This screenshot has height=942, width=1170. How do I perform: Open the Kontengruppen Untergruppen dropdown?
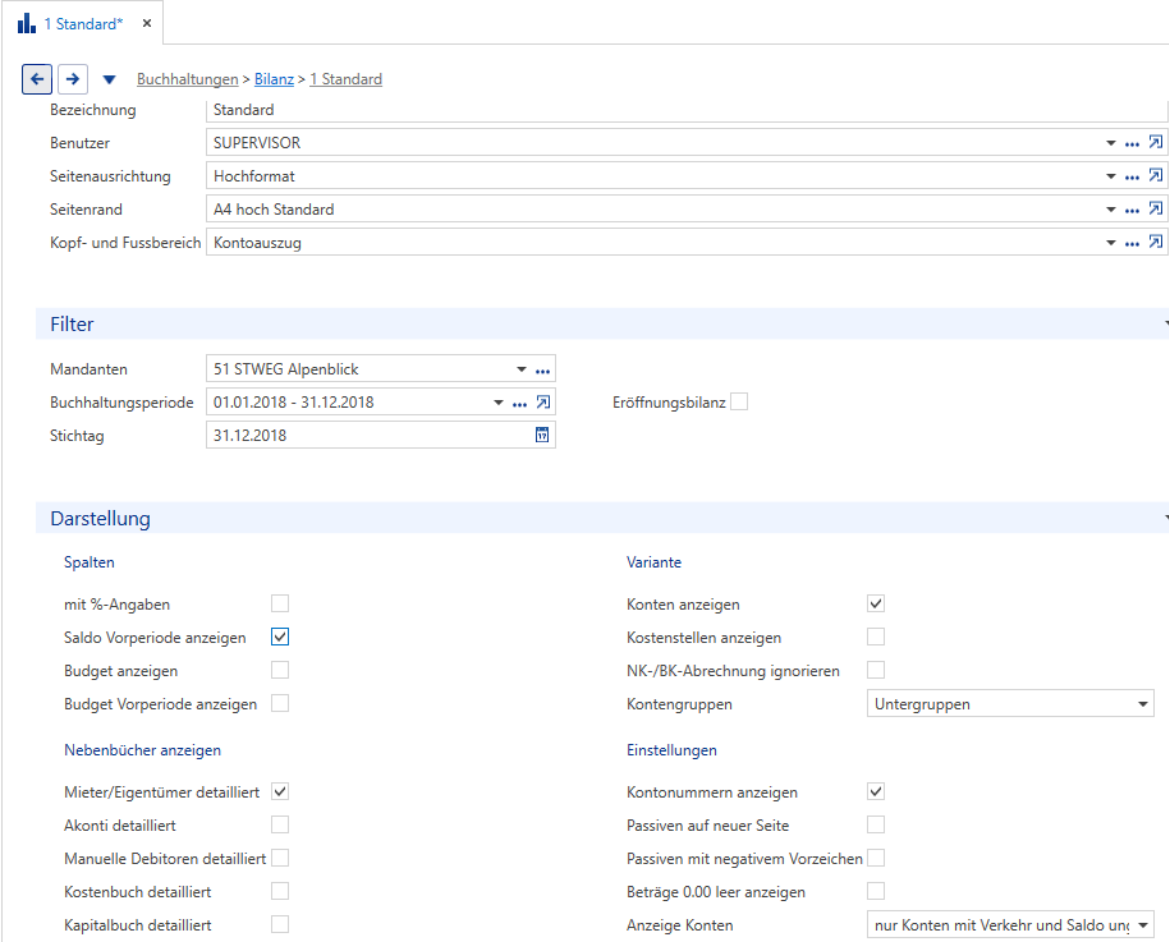coord(1010,704)
